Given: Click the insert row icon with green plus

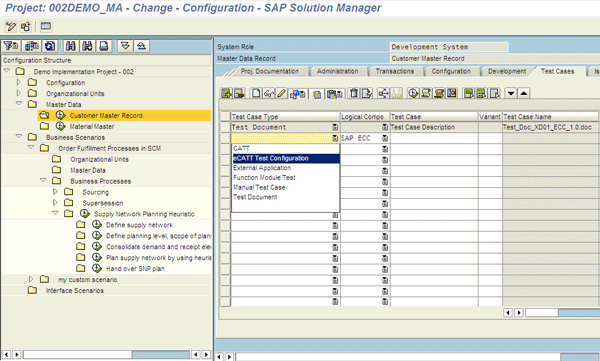Looking at the screenshot, I should tap(227, 93).
